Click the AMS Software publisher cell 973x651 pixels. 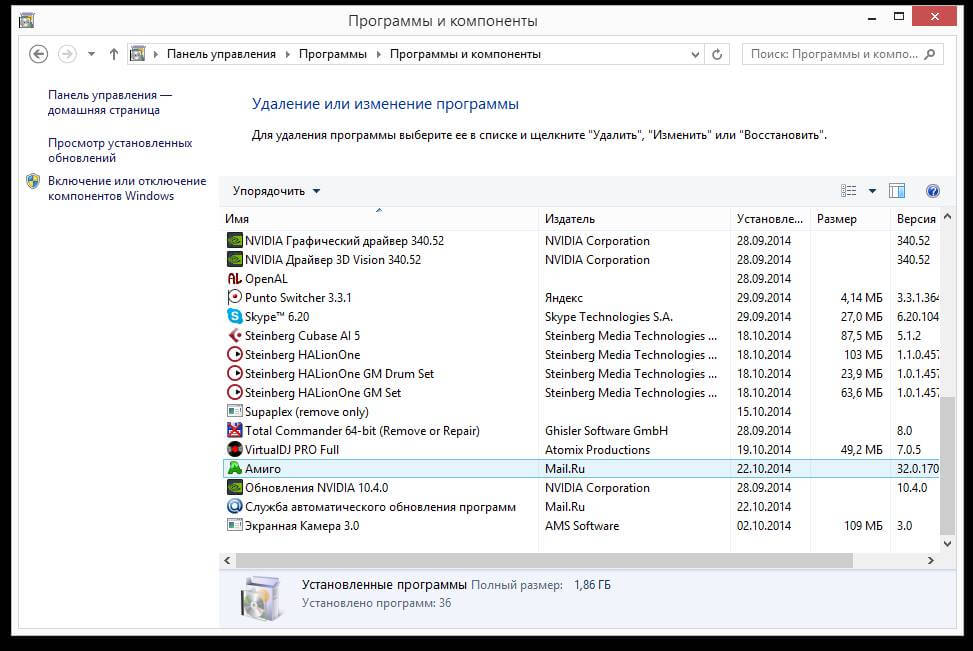pyautogui.click(x=581, y=526)
